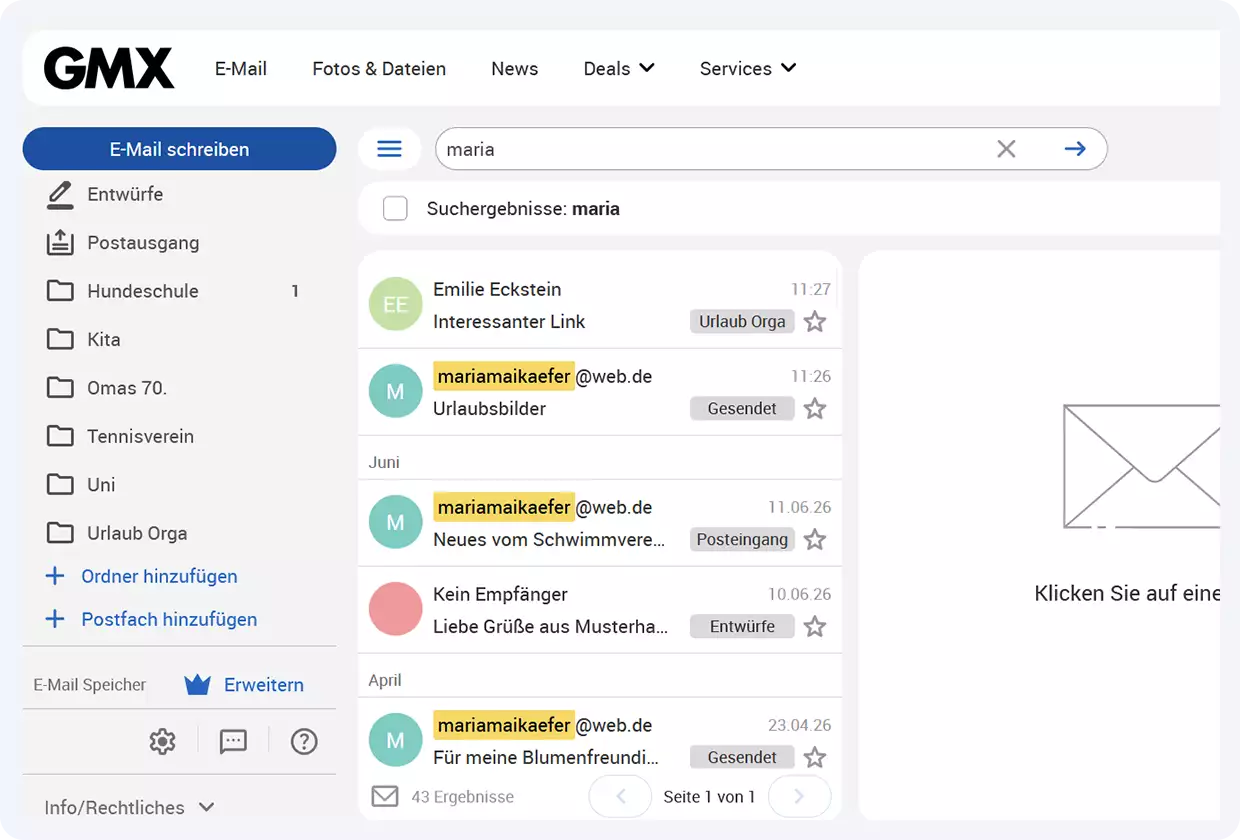Viewport: 1240px width, 840px height.
Task: Open settings gear in sidebar
Action: point(162,741)
